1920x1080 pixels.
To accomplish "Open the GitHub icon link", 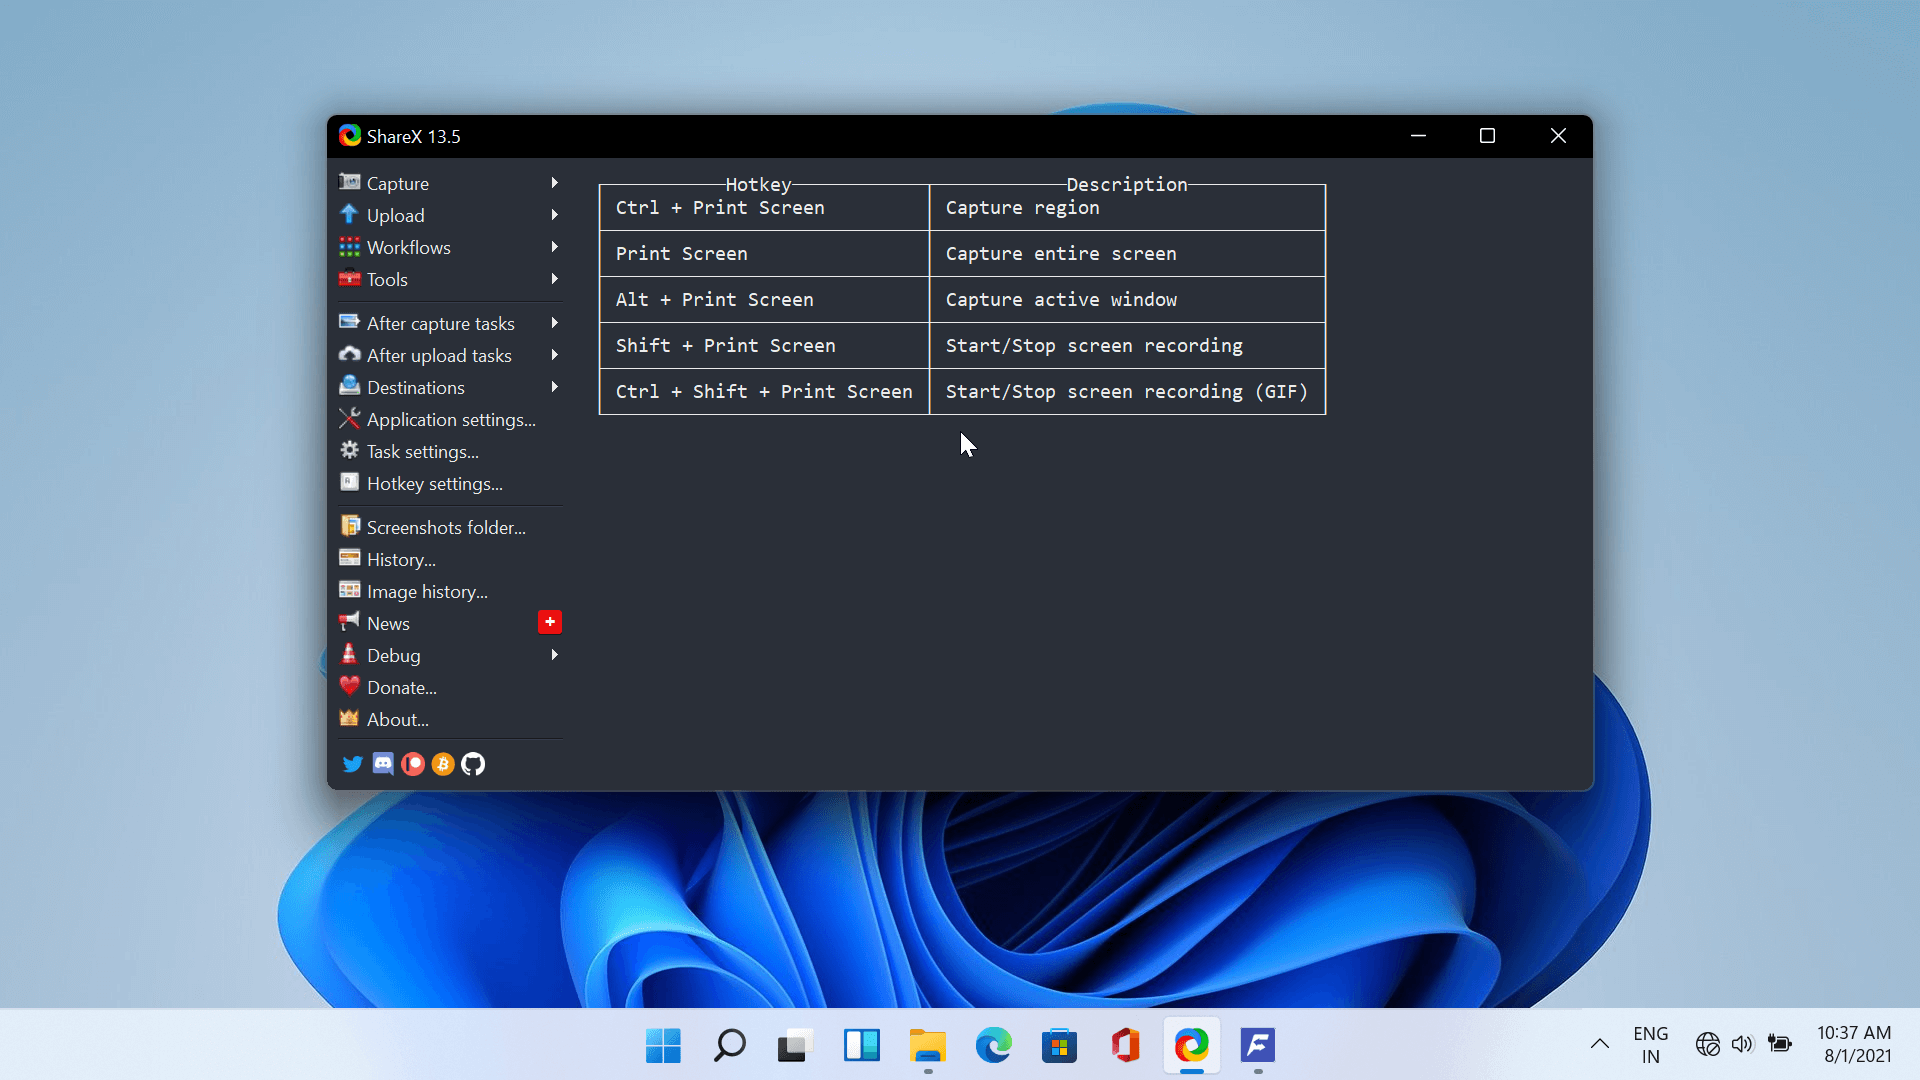I will pos(473,764).
